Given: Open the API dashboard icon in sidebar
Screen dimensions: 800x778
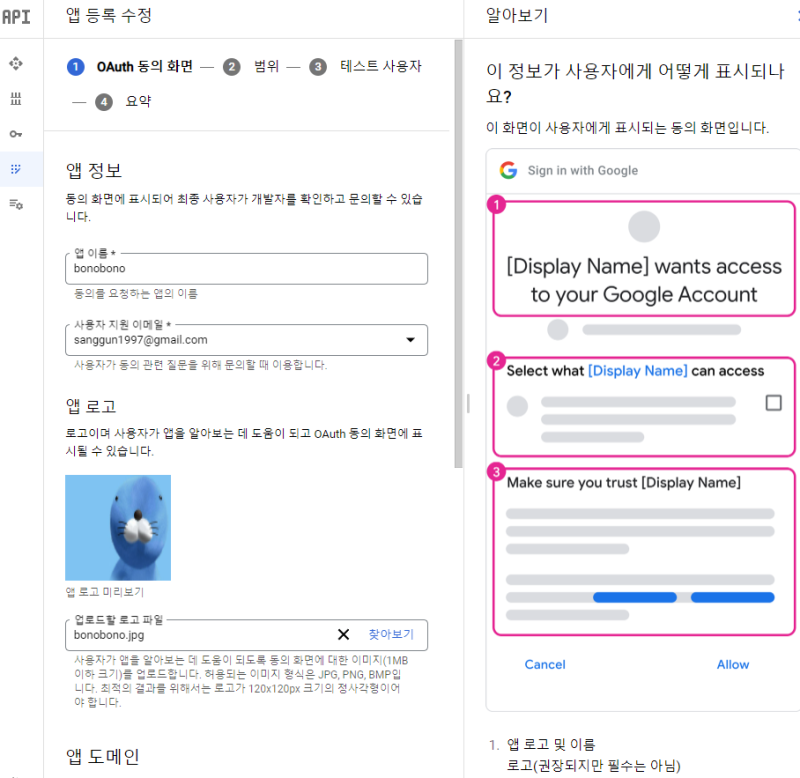Looking at the screenshot, I should pyautogui.click(x=16, y=64).
